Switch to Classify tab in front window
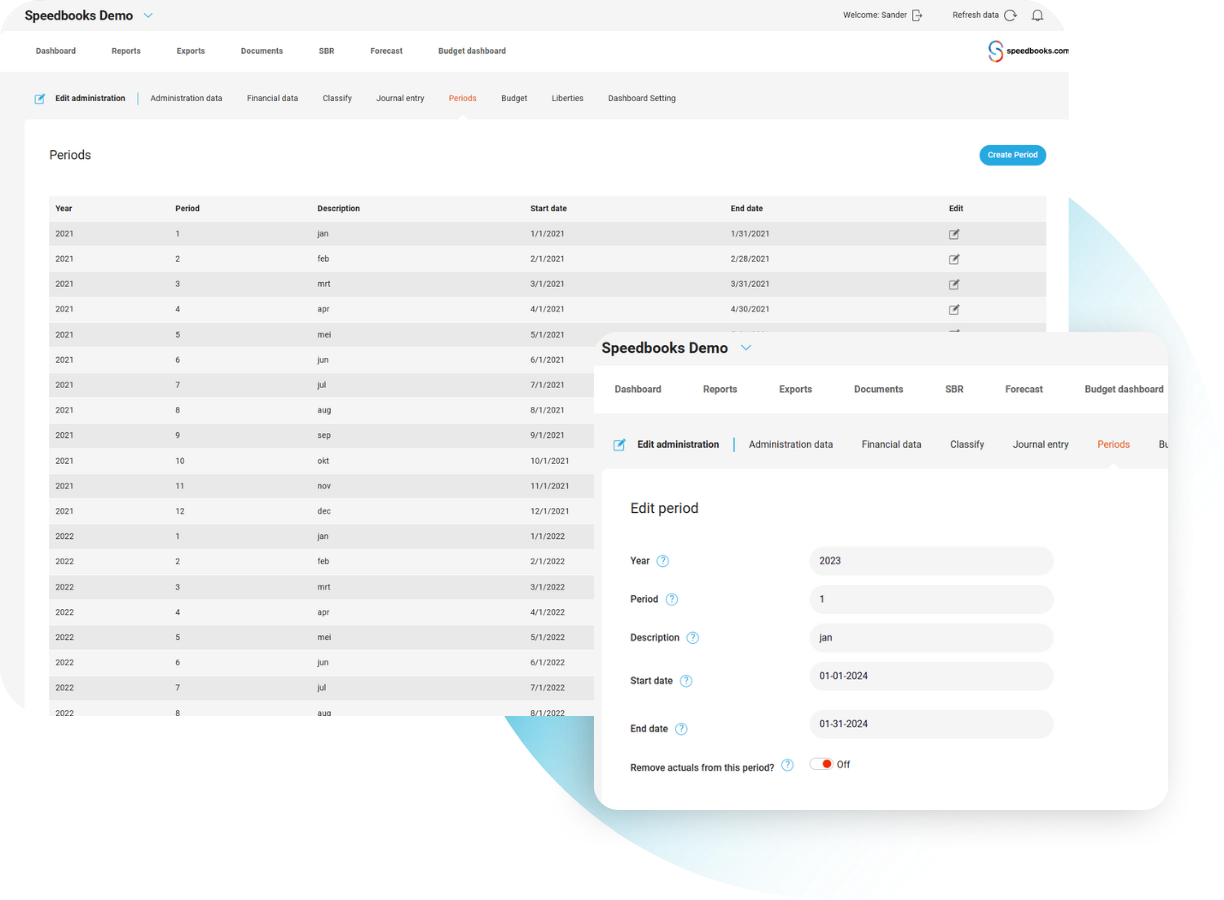1224x900 pixels. pos(967,445)
